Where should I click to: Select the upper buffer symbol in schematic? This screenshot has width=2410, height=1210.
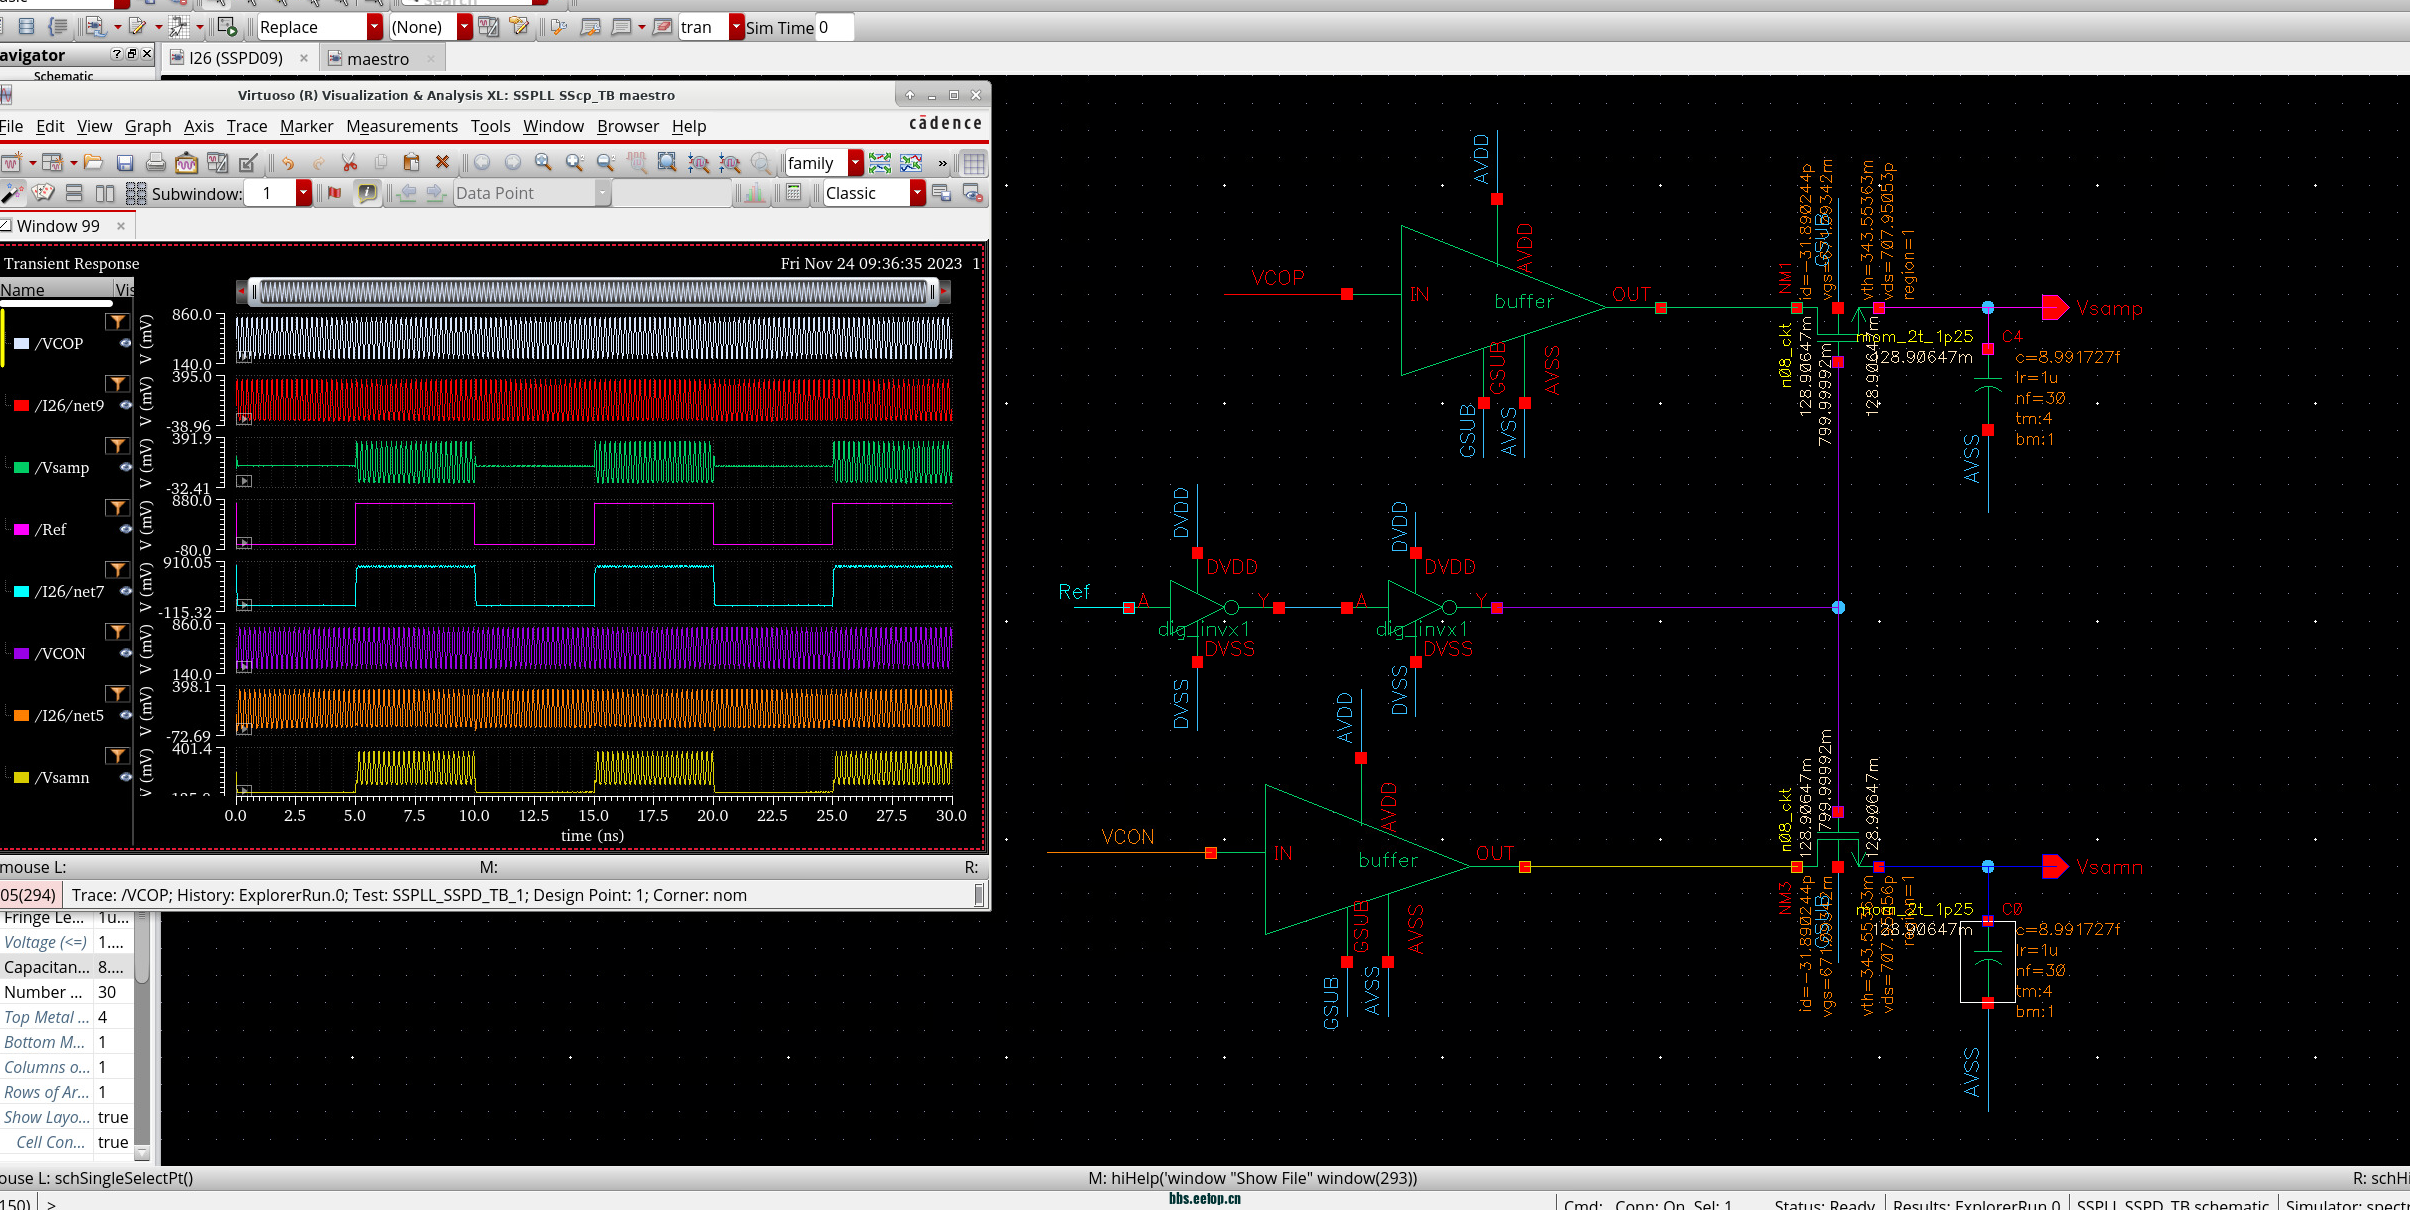(x=1502, y=300)
